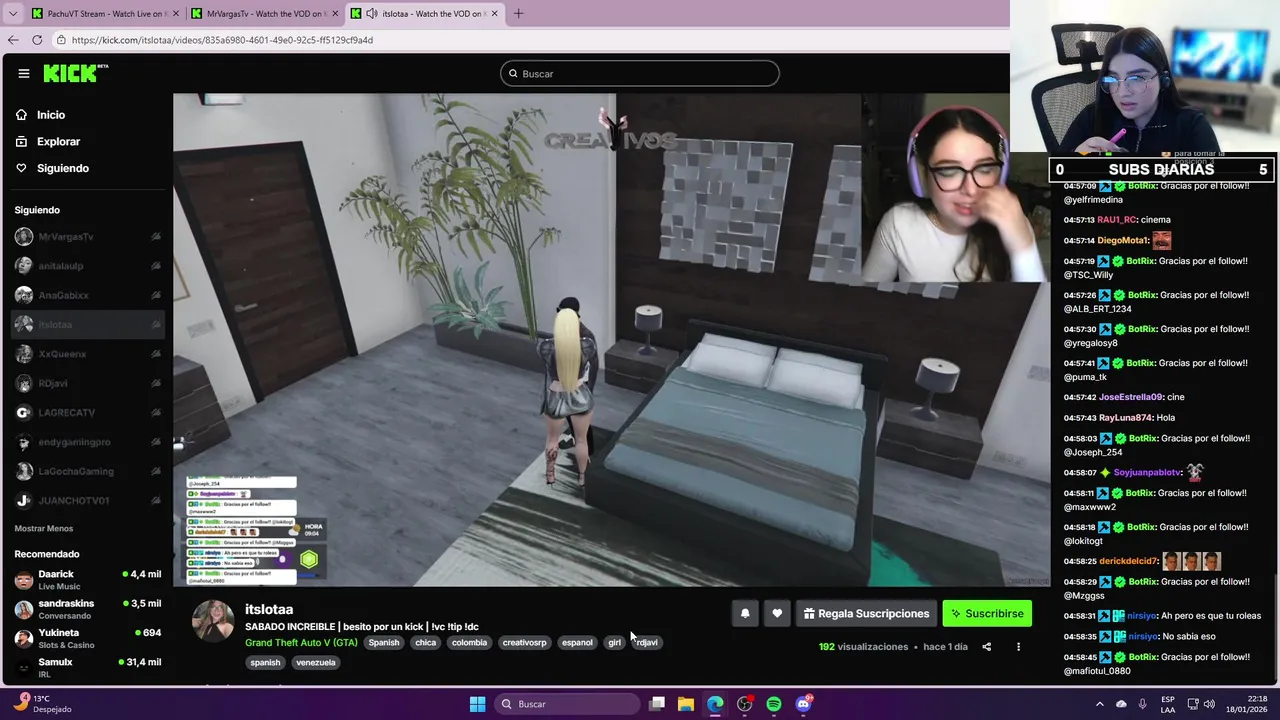Show hidden system tray icons
This screenshot has height=720, width=1280.
pos(1100,704)
